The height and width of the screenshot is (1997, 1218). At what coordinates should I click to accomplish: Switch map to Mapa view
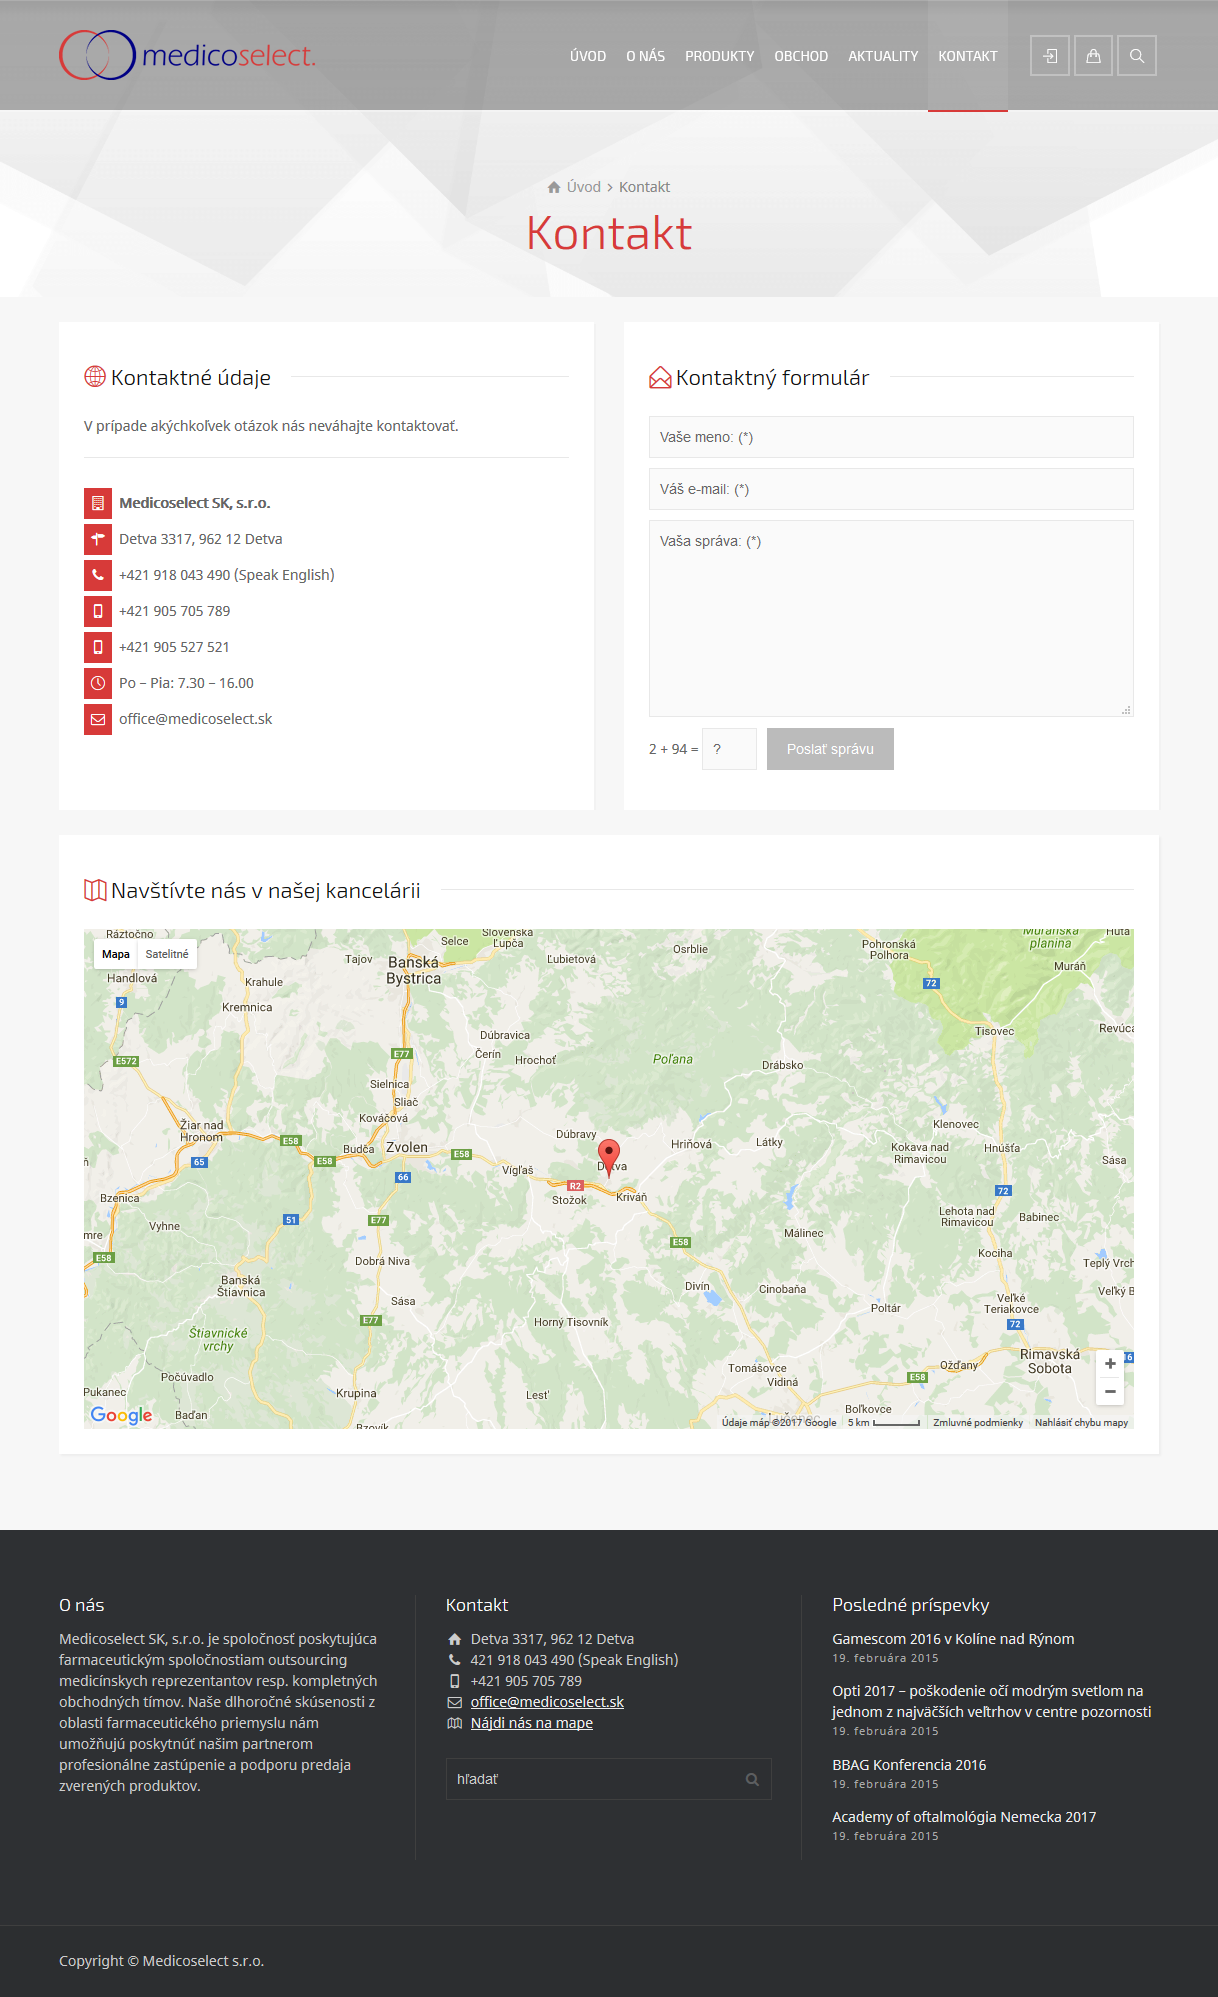click(x=116, y=954)
